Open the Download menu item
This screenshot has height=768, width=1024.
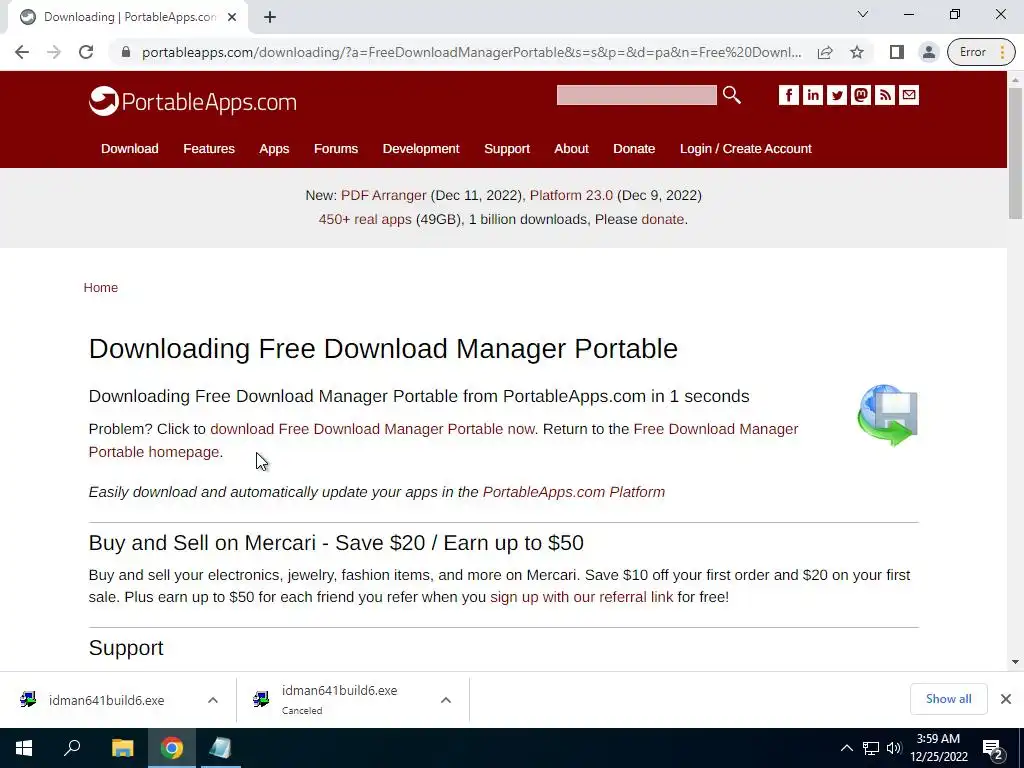click(x=129, y=149)
